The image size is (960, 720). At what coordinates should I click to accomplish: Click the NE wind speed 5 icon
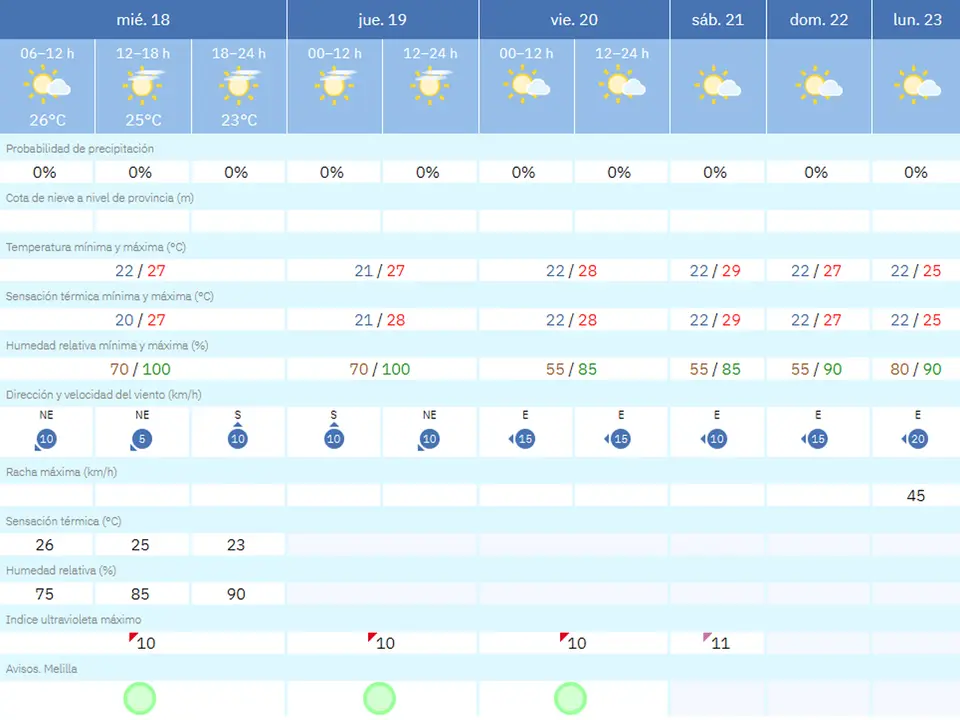pos(141,439)
